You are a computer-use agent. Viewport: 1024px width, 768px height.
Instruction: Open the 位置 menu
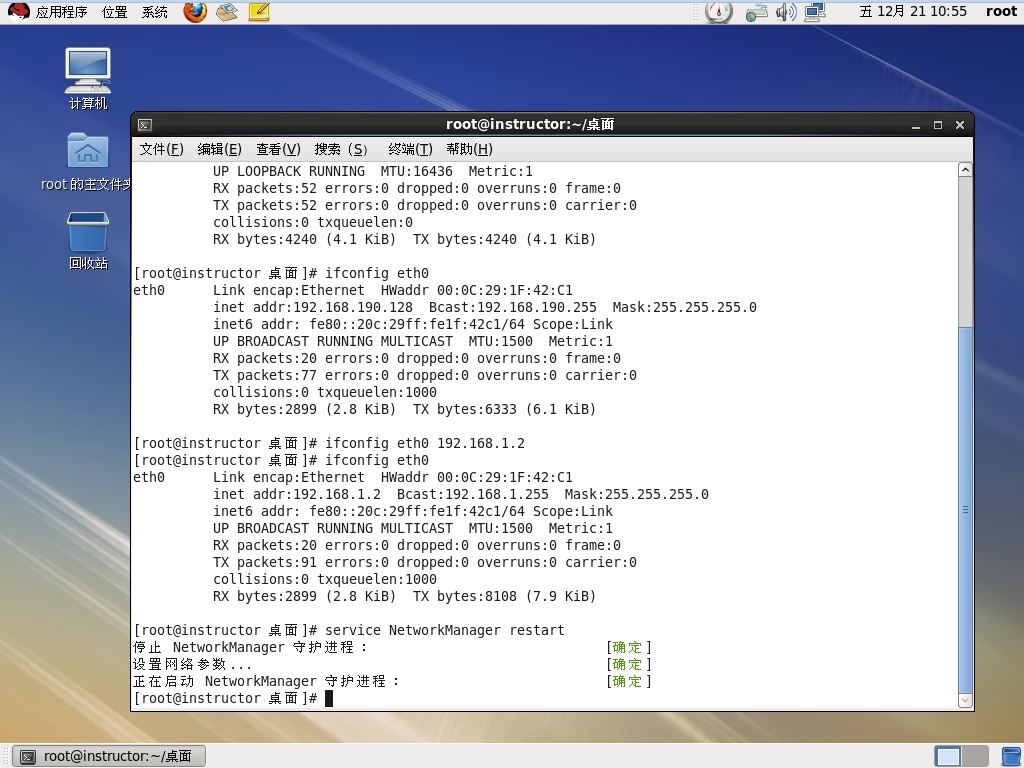pyautogui.click(x=114, y=12)
